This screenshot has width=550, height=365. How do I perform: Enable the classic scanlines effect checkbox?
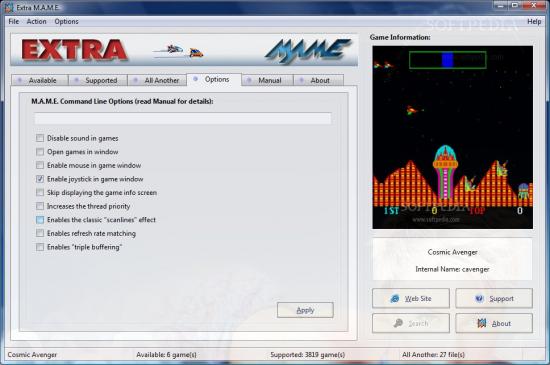[x=40, y=220]
